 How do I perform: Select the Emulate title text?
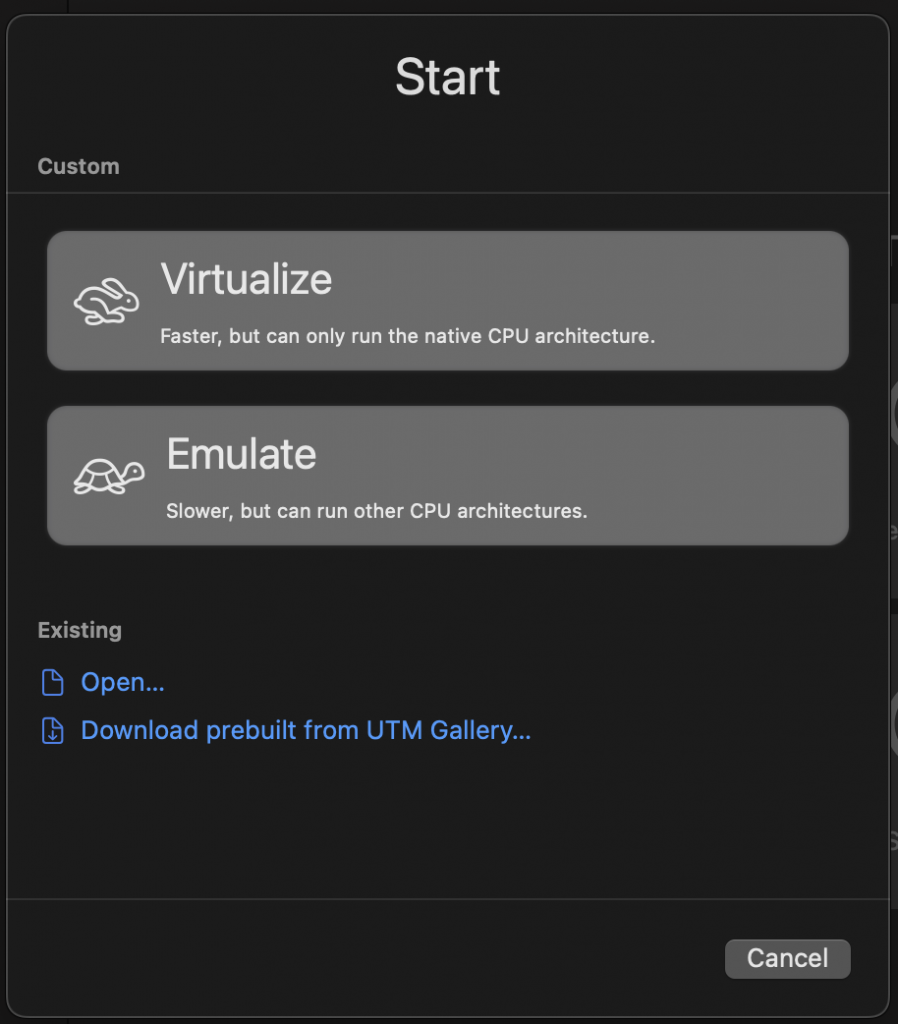point(241,454)
